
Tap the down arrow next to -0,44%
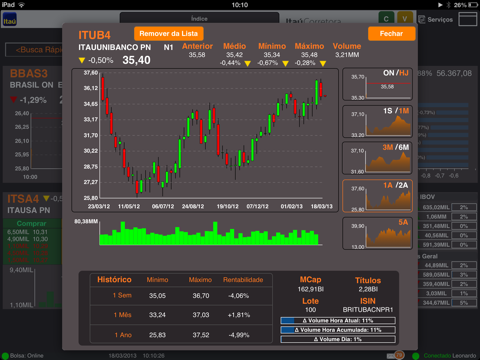pos(247,63)
